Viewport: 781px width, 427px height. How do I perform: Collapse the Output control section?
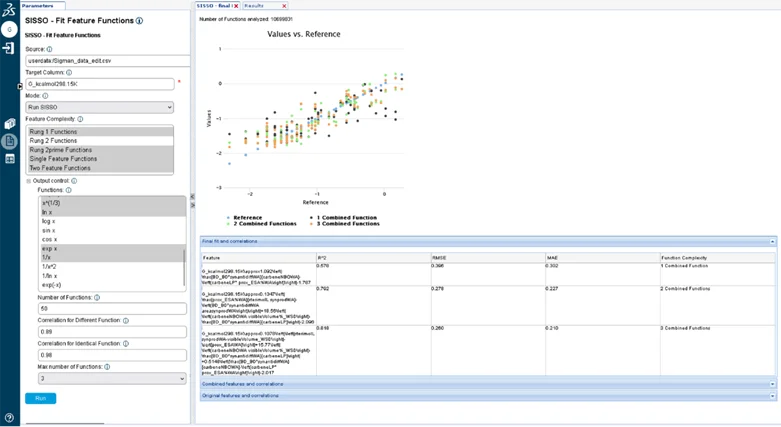(29, 181)
